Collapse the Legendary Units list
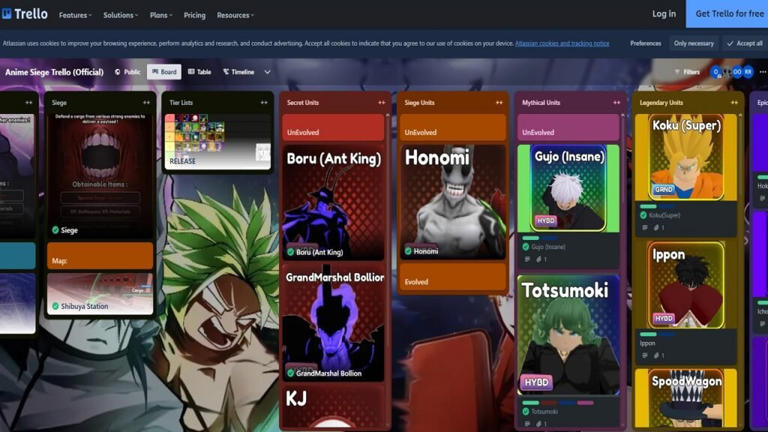This screenshot has height=432, width=768. tap(733, 102)
